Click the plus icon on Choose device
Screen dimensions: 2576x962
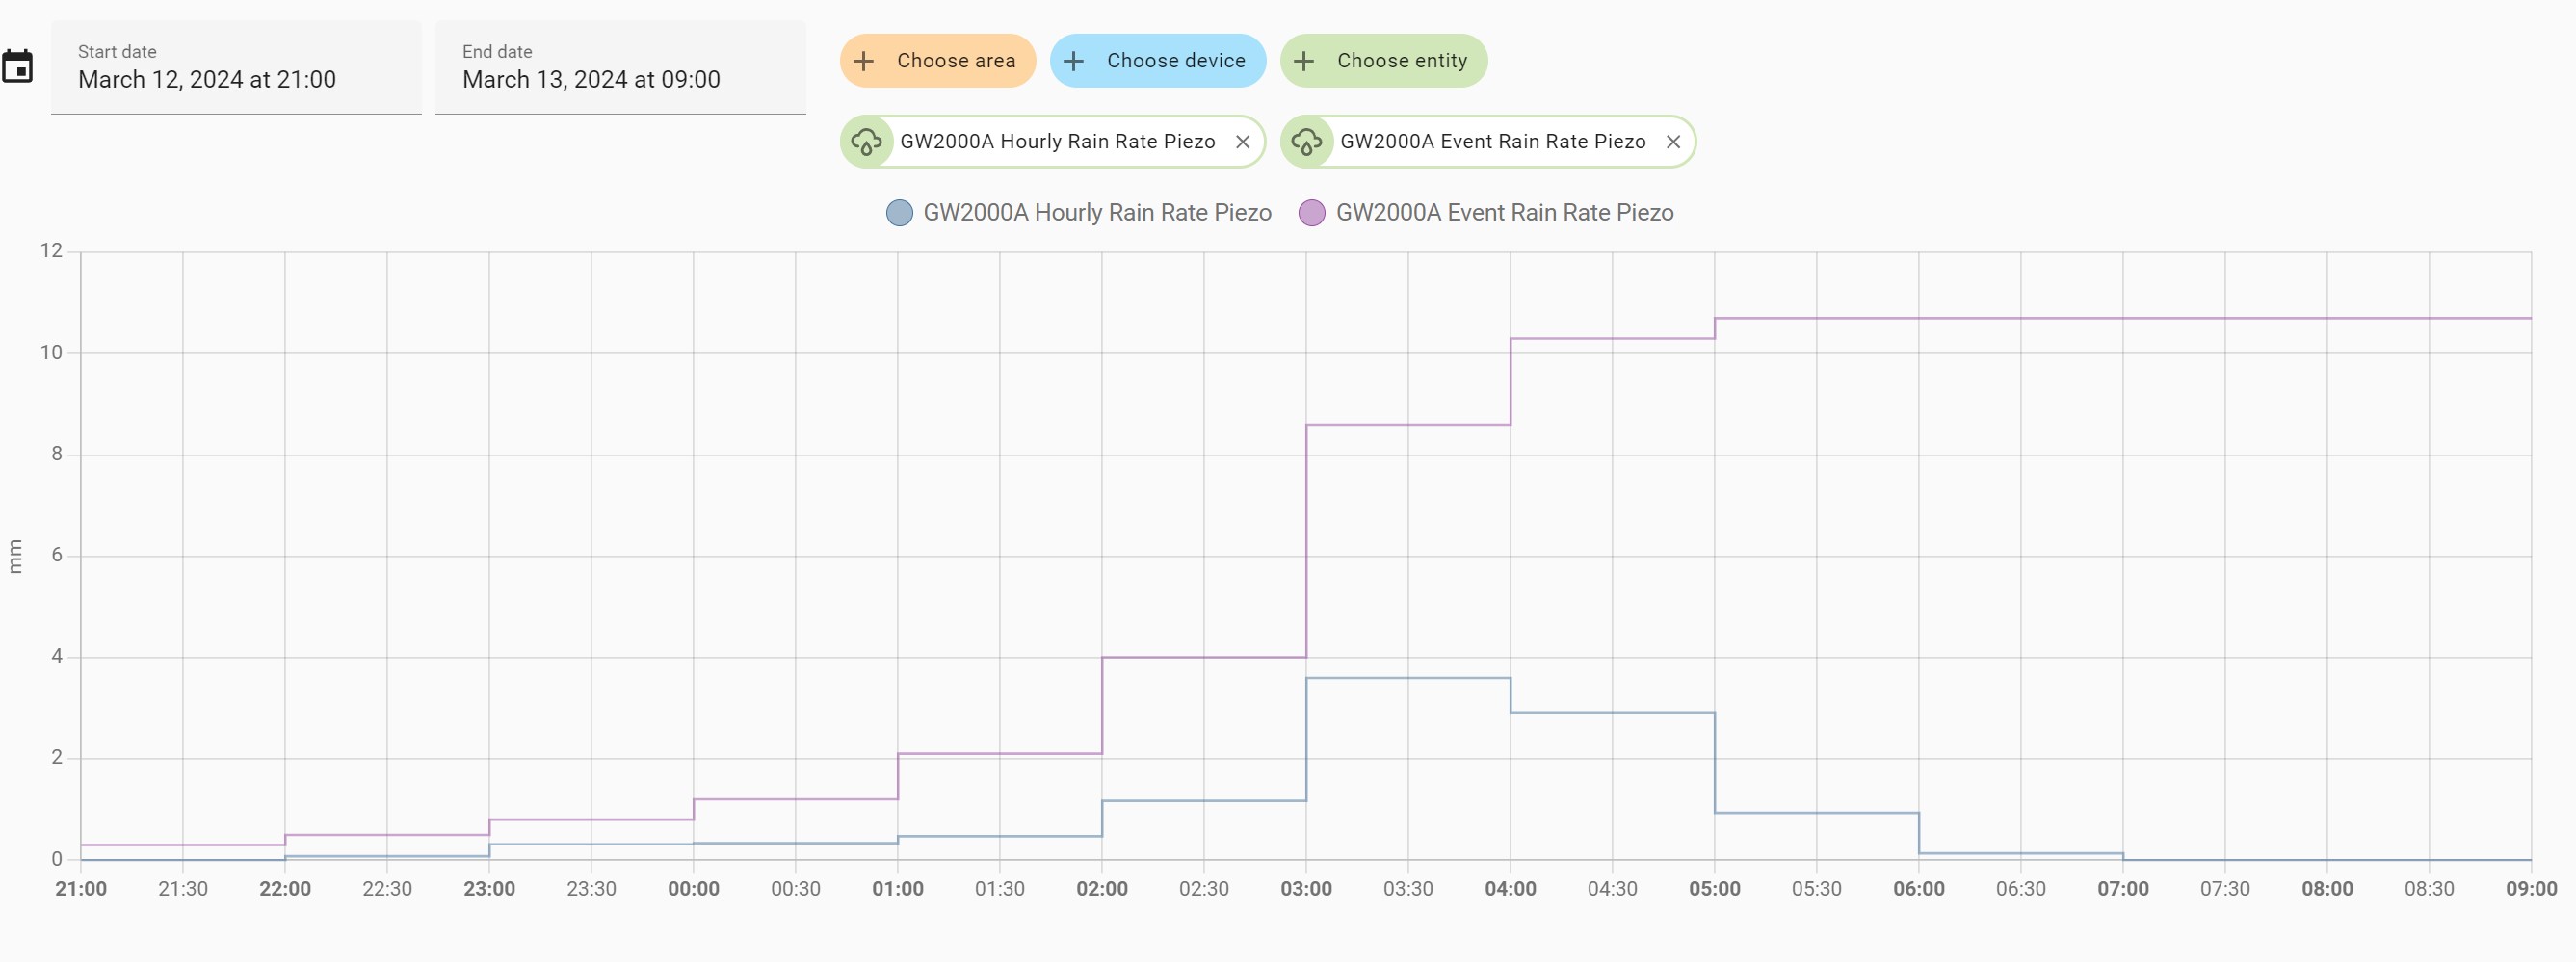[x=1074, y=60]
